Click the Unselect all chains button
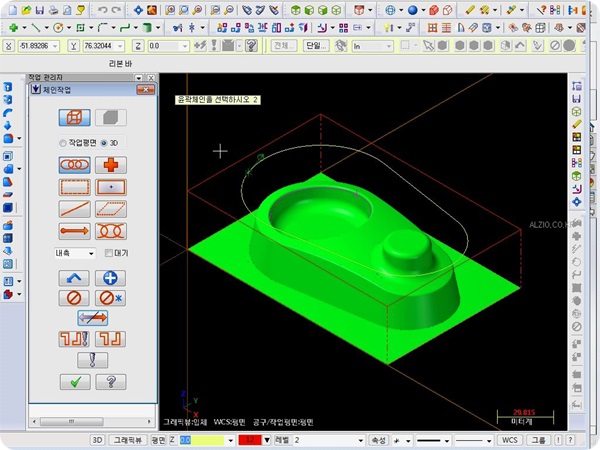600x450 pixels. pos(110,298)
